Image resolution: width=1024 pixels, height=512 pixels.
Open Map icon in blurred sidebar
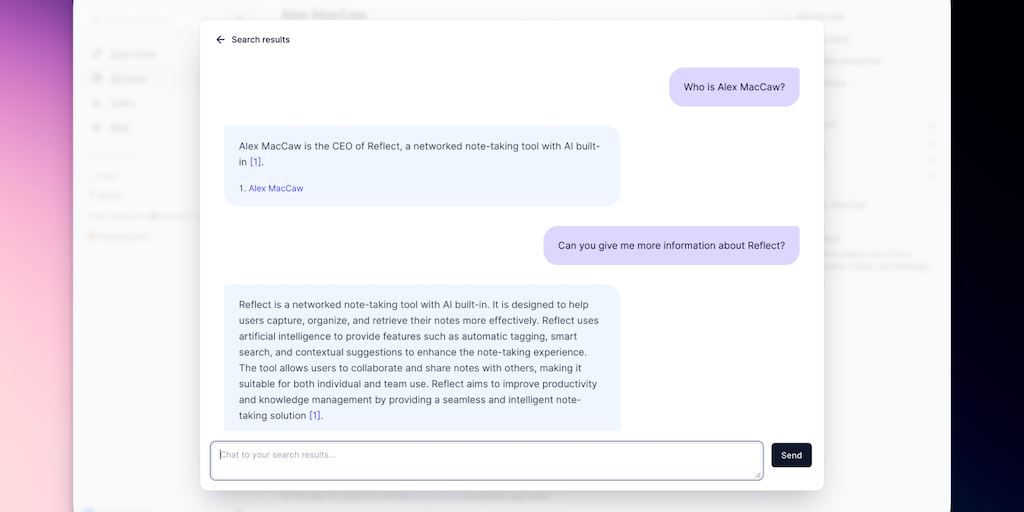pyautogui.click(x=97, y=127)
